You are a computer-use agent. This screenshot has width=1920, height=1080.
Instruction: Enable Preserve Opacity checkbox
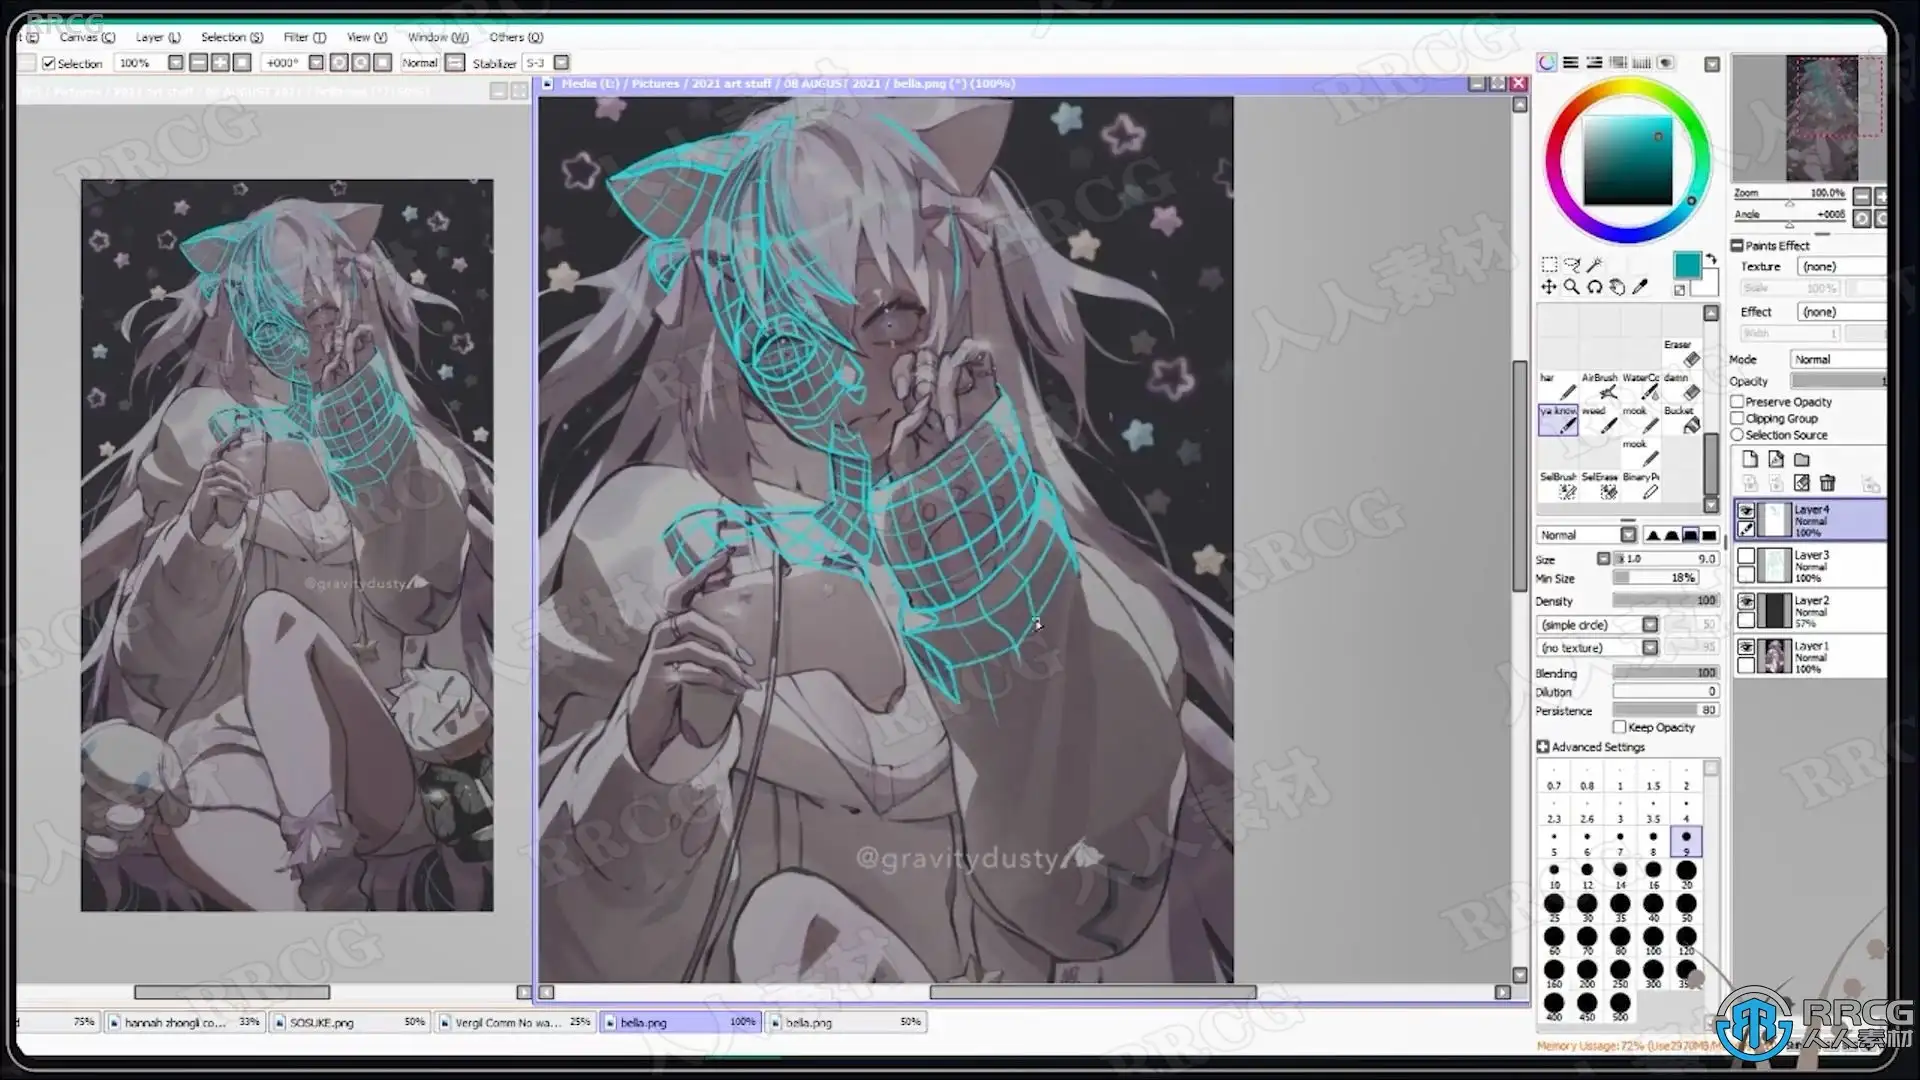pos(1738,401)
